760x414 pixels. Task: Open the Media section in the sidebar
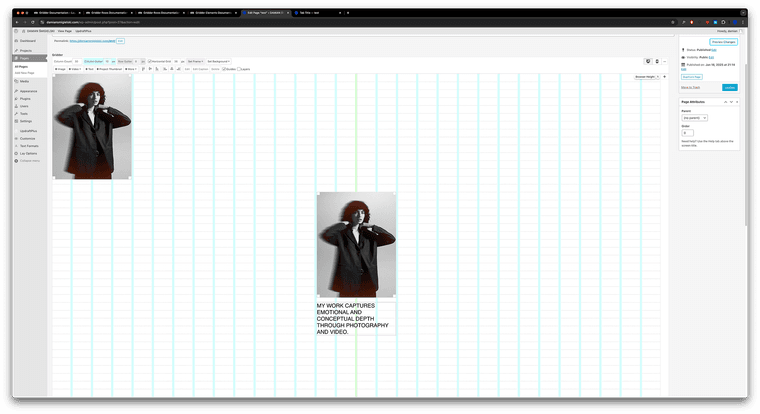24,81
